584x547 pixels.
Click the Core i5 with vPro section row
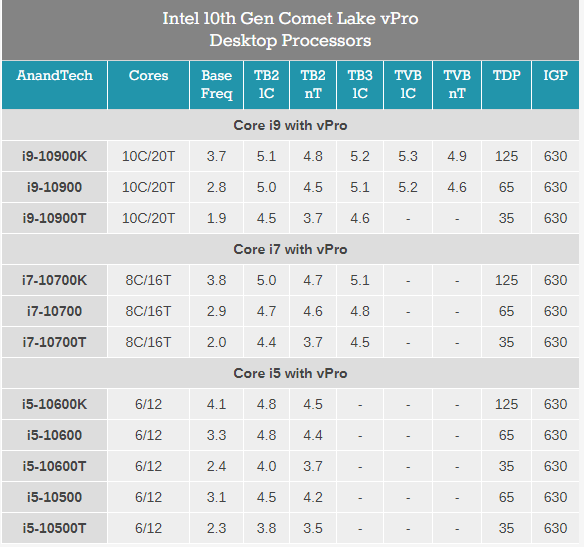(290, 373)
